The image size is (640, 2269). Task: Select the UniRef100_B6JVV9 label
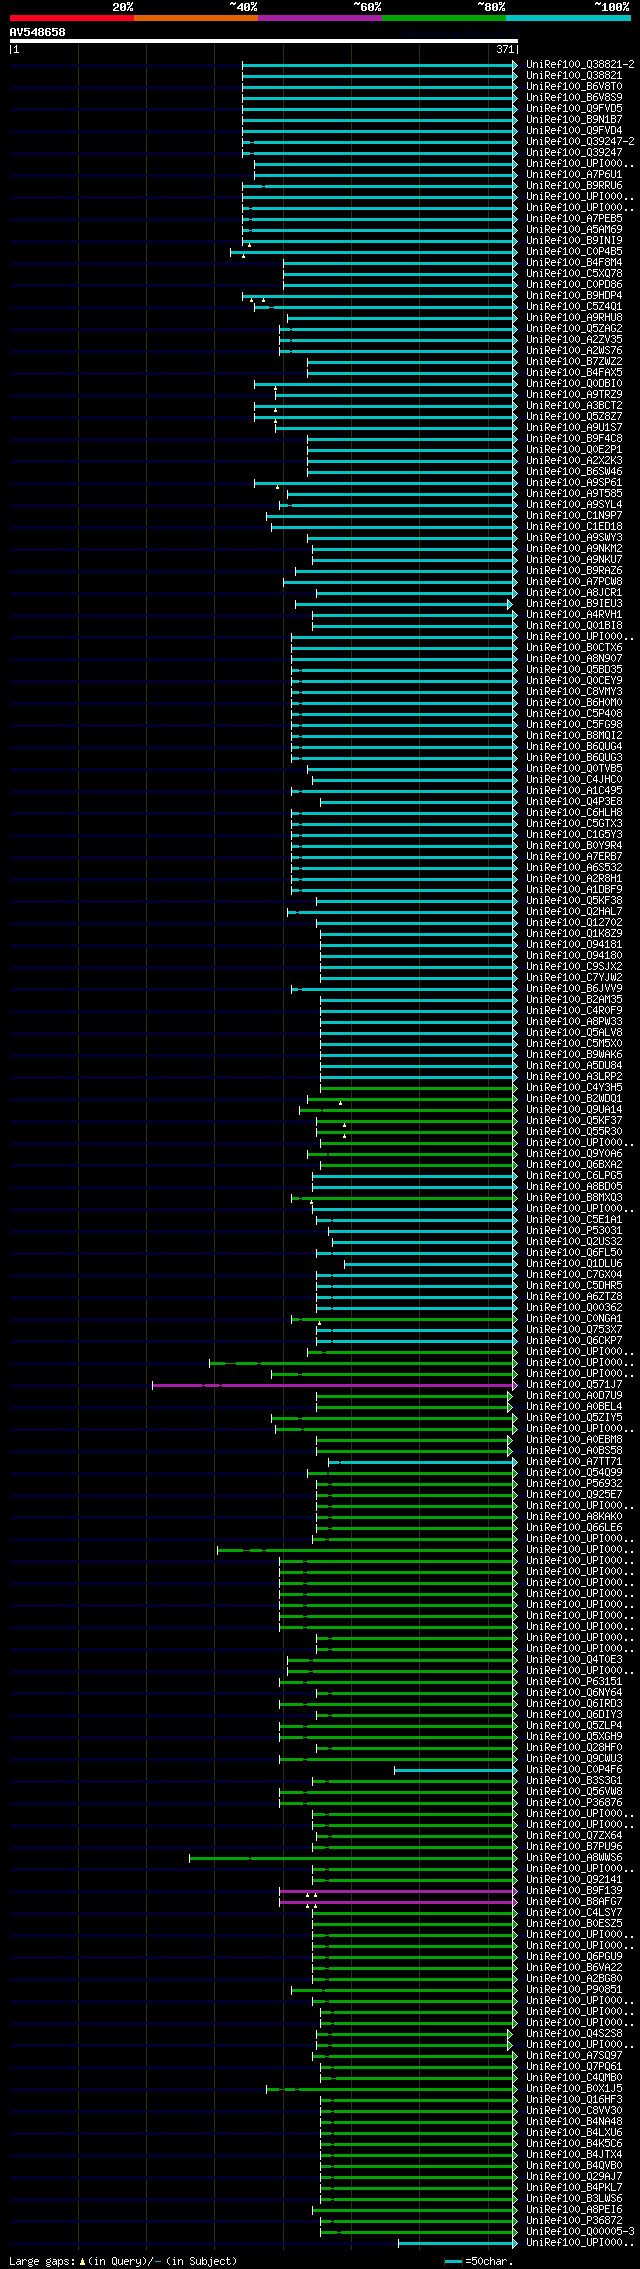click(574, 988)
